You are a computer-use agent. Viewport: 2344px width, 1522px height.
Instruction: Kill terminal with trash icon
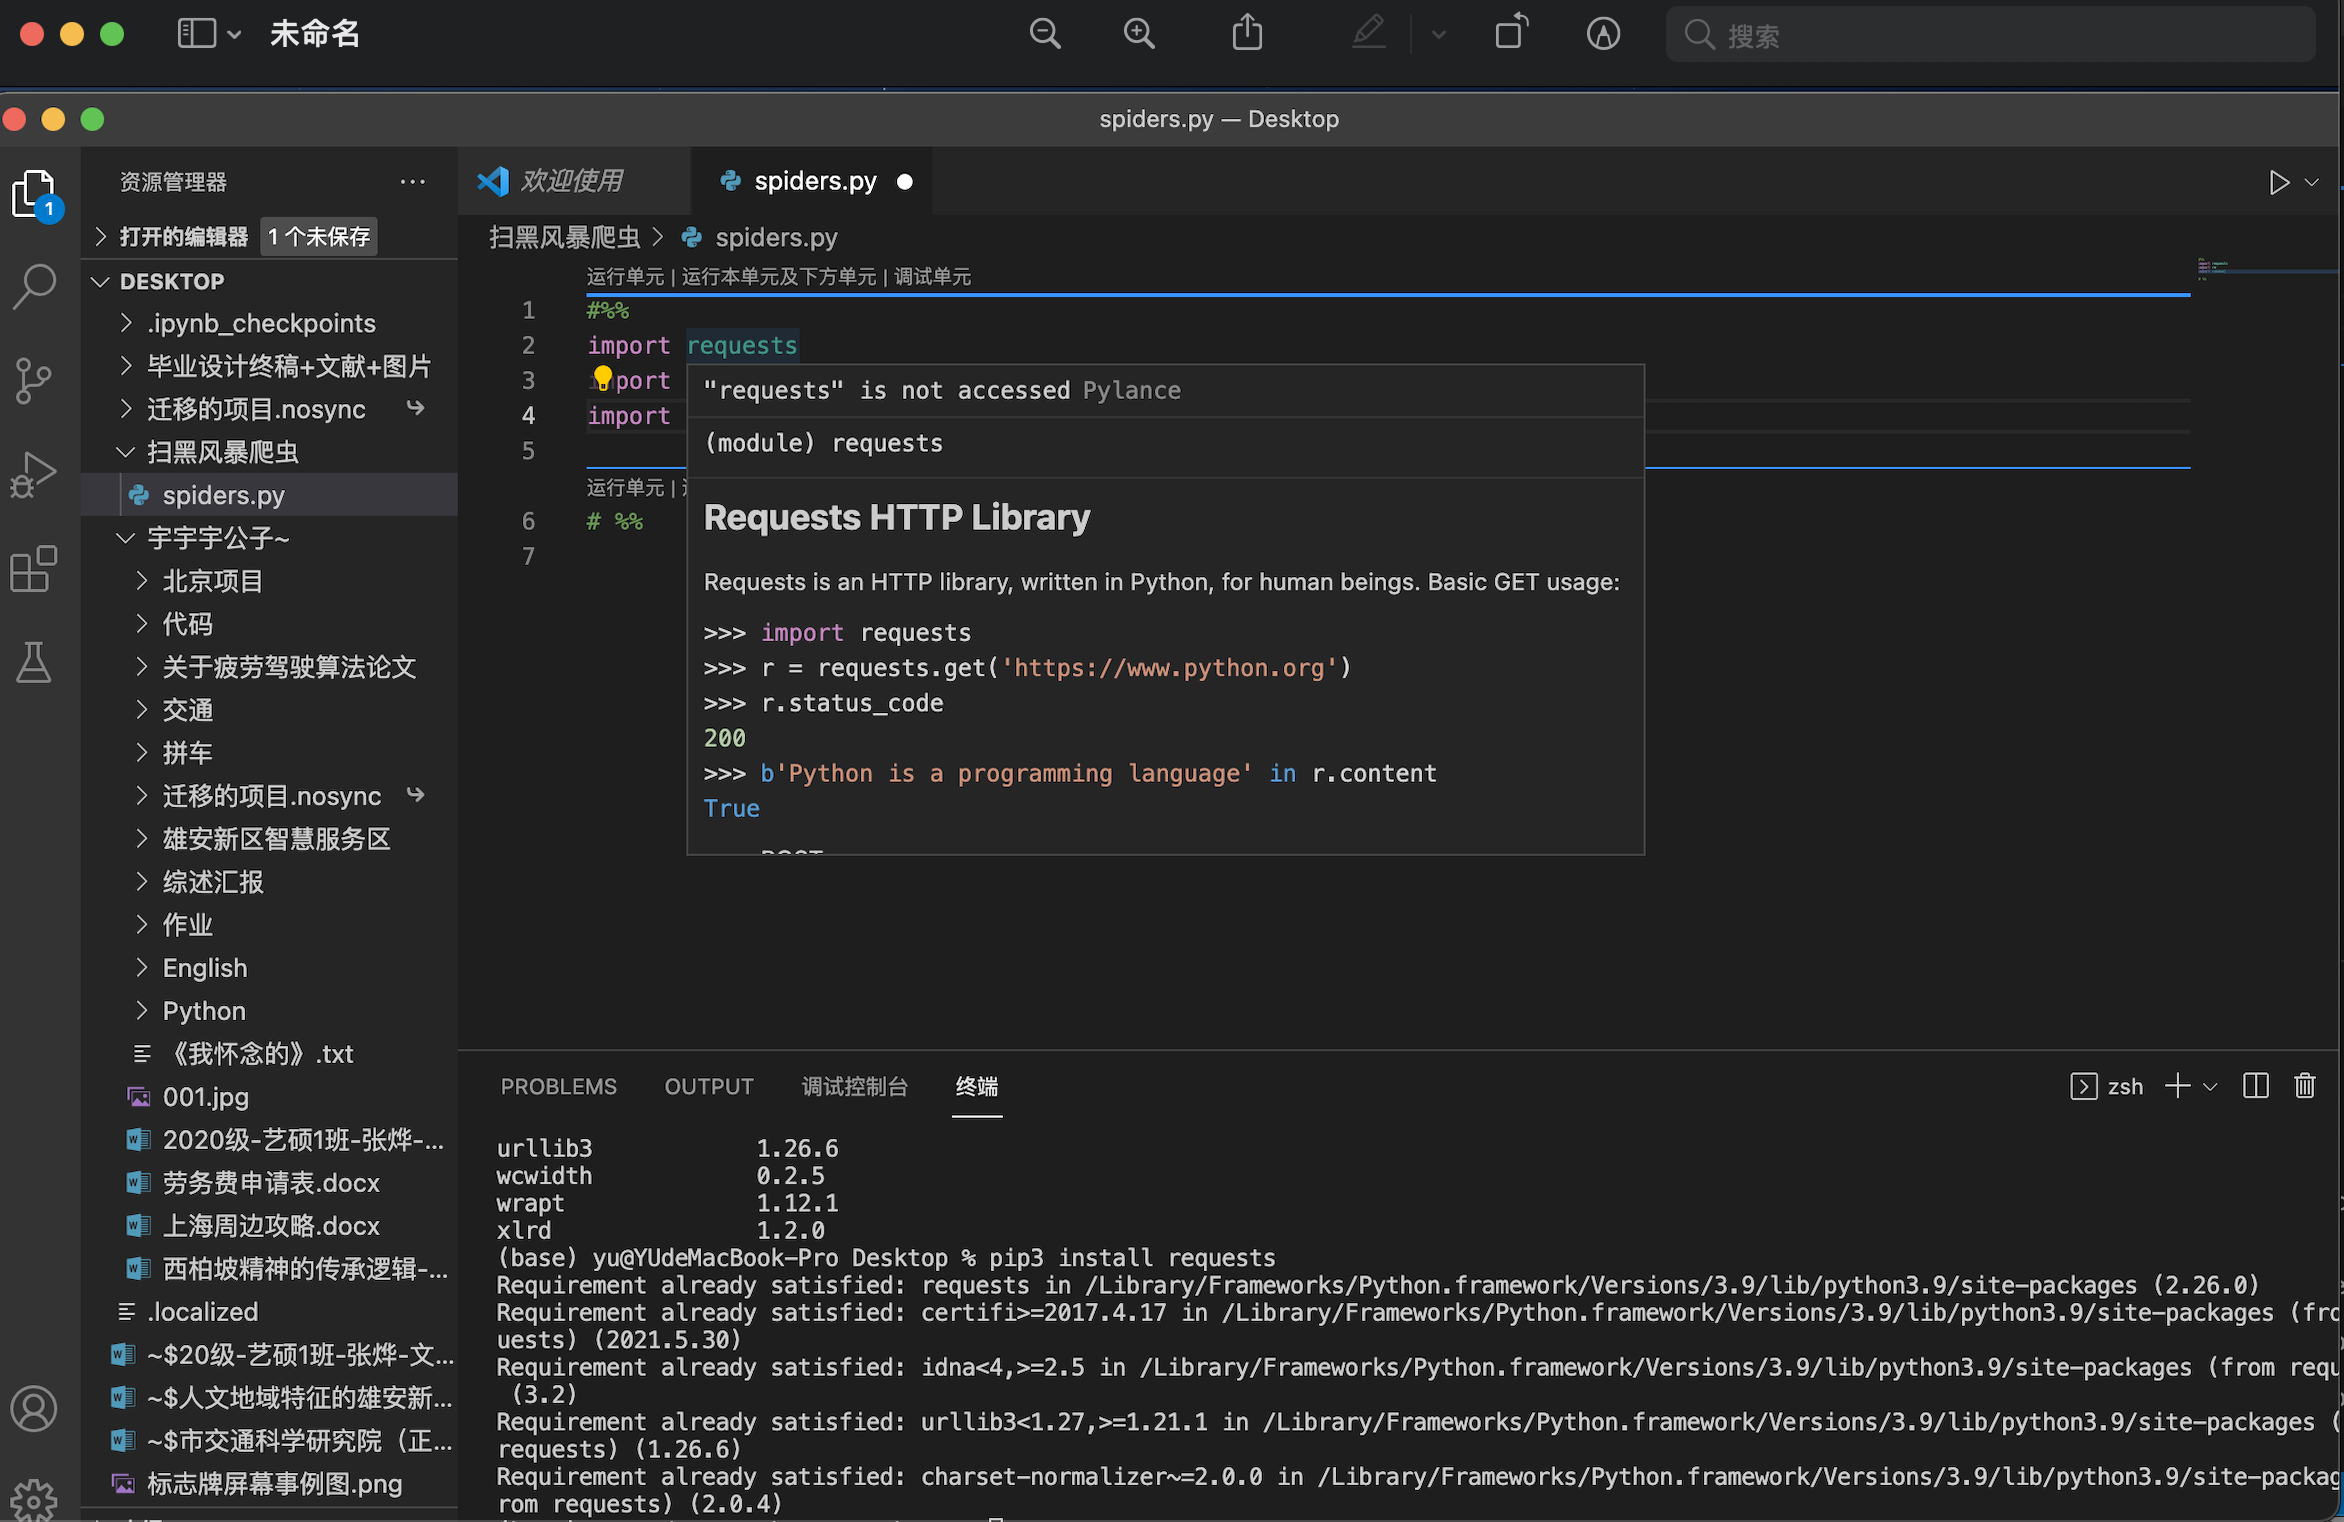[x=2305, y=1086]
